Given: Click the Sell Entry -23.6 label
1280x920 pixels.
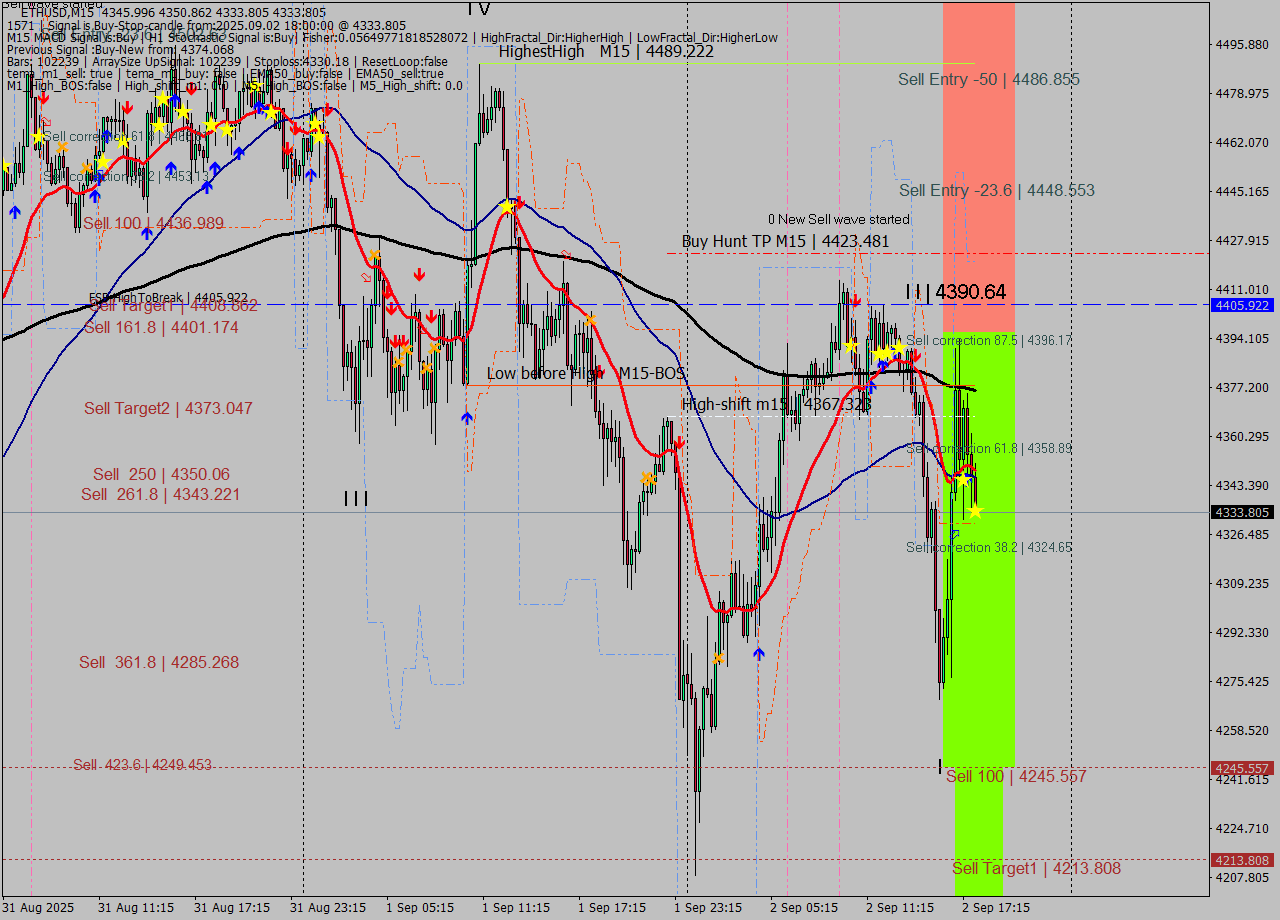Looking at the screenshot, I should pyautogui.click(x=996, y=190).
